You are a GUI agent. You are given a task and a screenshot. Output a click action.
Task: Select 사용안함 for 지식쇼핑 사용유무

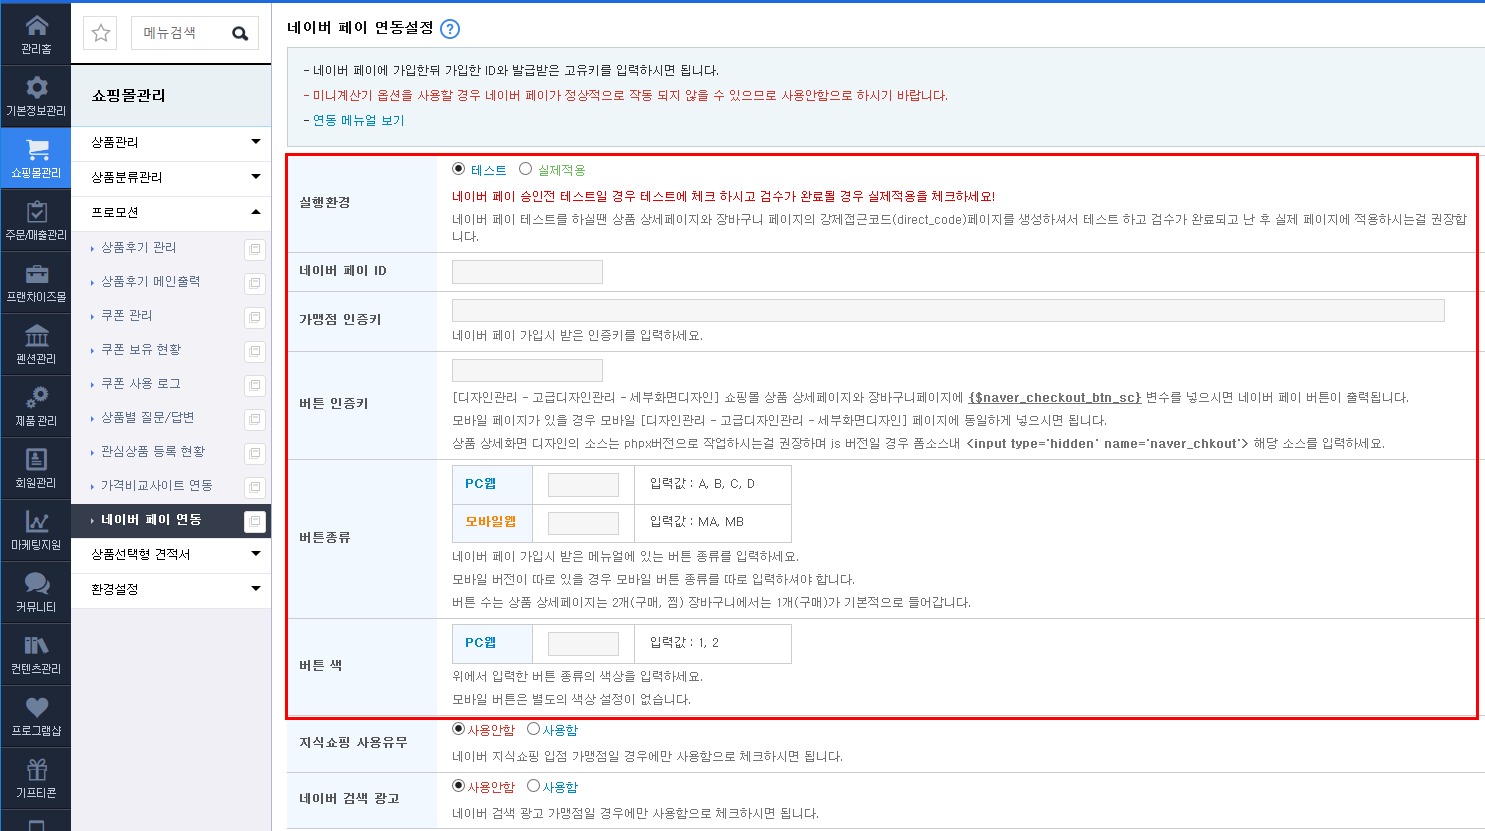click(459, 729)
